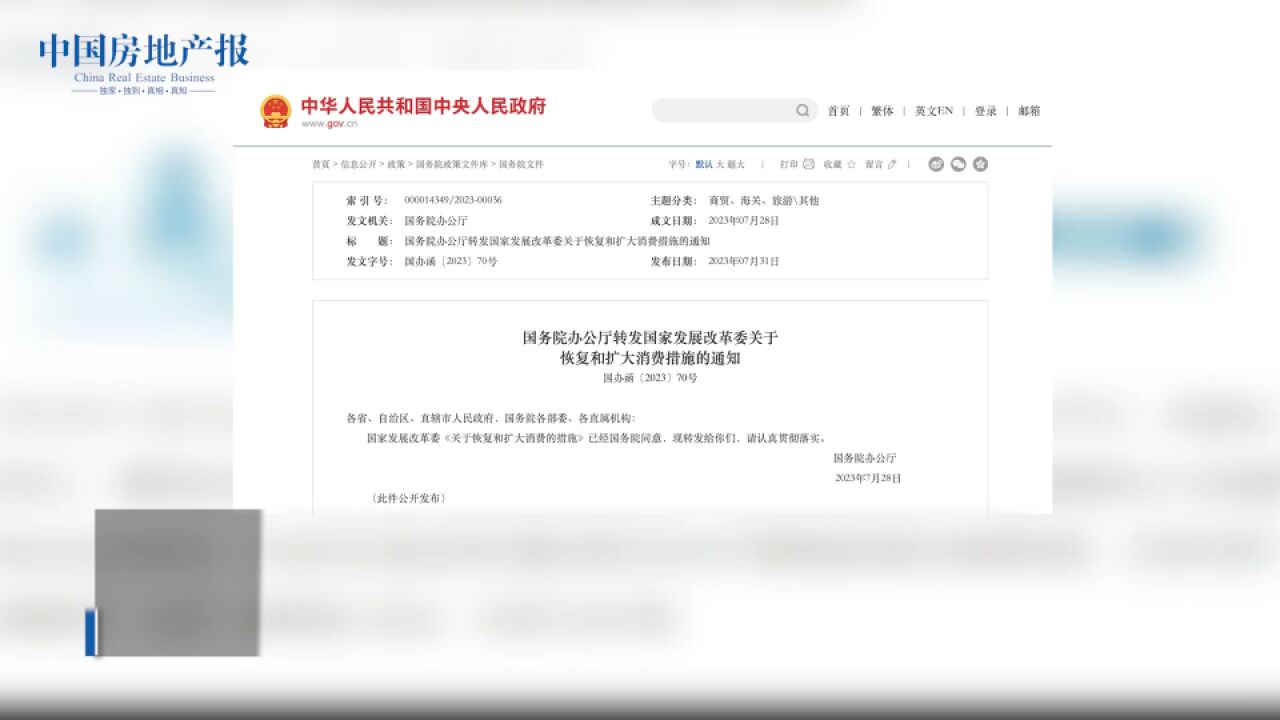The width and height of the screenshot is (1280, 720).
Task: Click 国办函〔2023〕70号 under the heading
Action: click(x=650, y=378)
